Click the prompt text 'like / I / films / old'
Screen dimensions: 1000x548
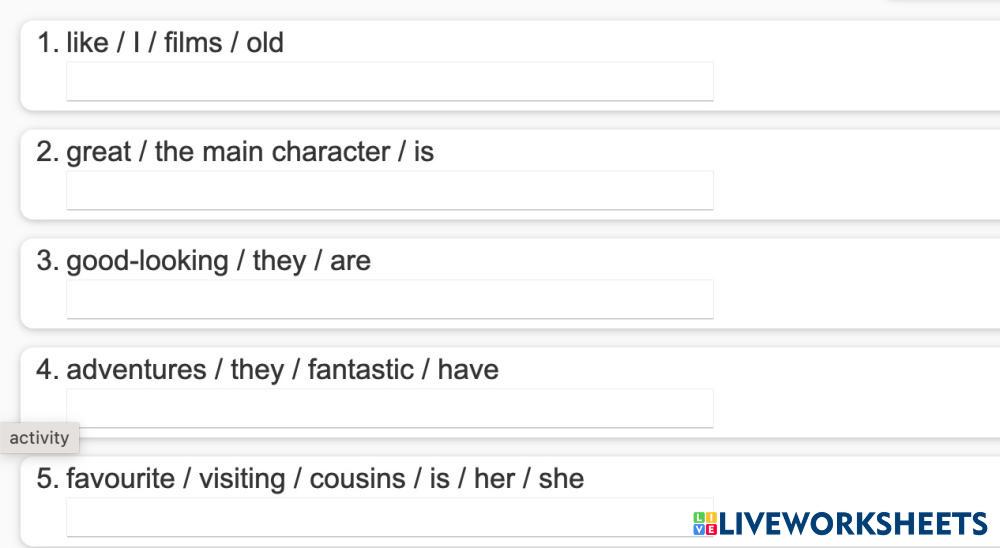(x=175, y=43)
